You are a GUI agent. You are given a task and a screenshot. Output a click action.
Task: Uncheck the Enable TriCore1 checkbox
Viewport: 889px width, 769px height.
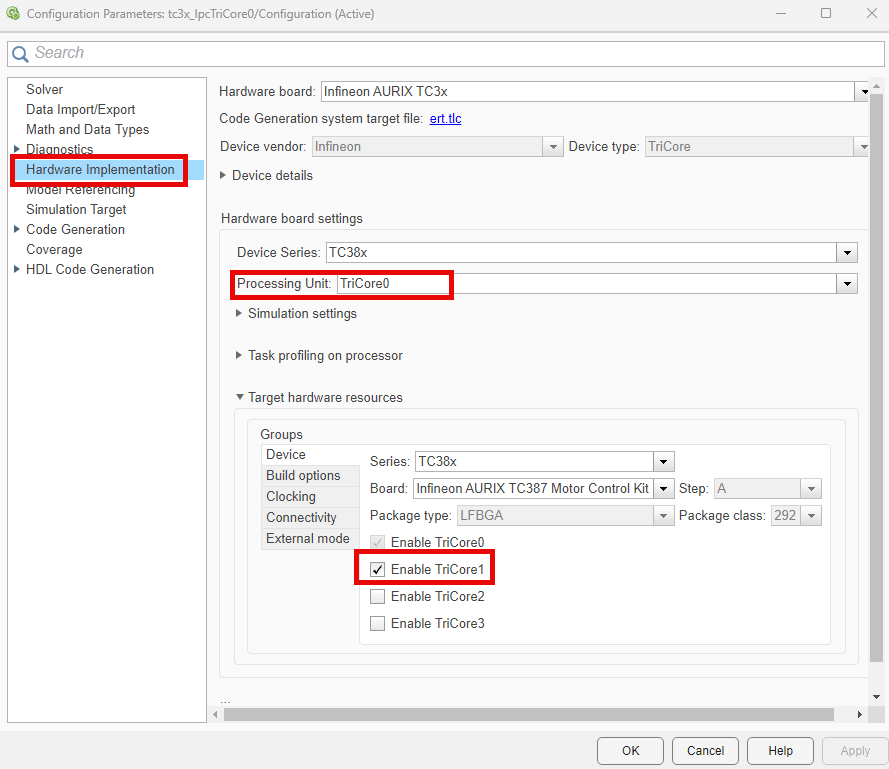[377, 568]
